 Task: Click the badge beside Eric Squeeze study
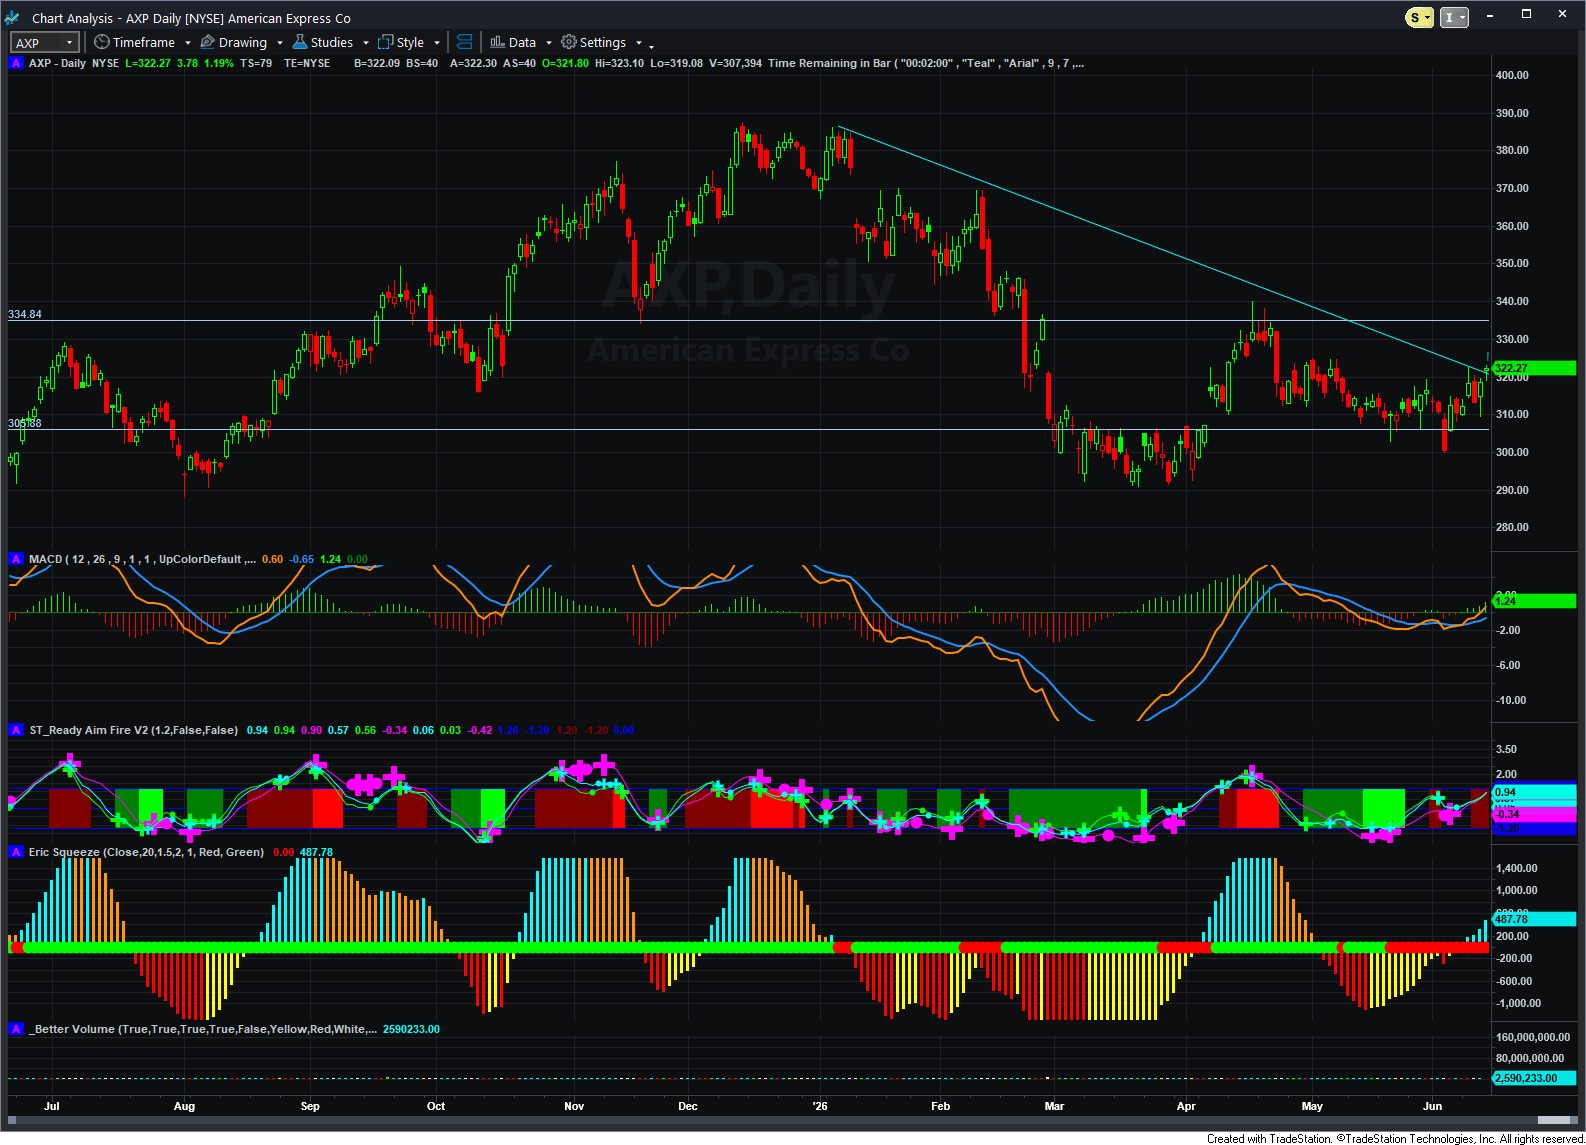[x=16, y=852]
